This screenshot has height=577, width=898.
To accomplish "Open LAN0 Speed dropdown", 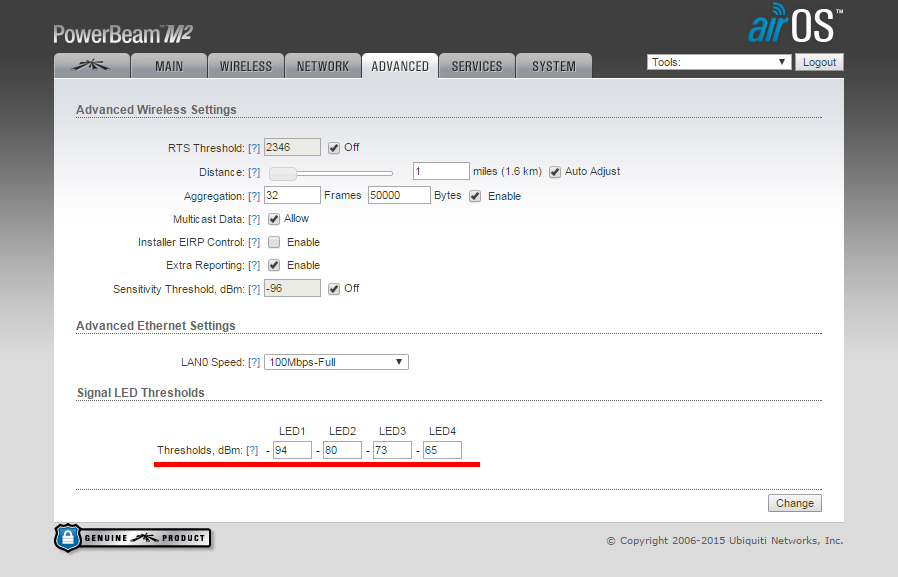I will coord(336,362).
